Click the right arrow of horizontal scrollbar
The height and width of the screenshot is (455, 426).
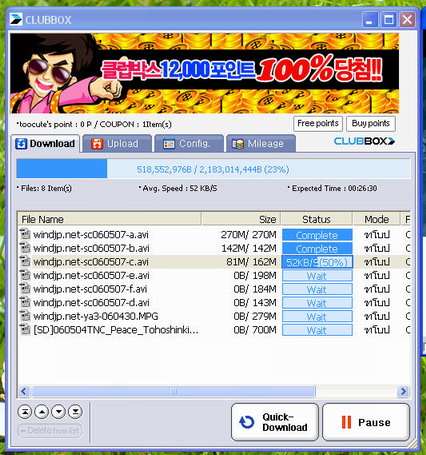[x=403, y=391]
